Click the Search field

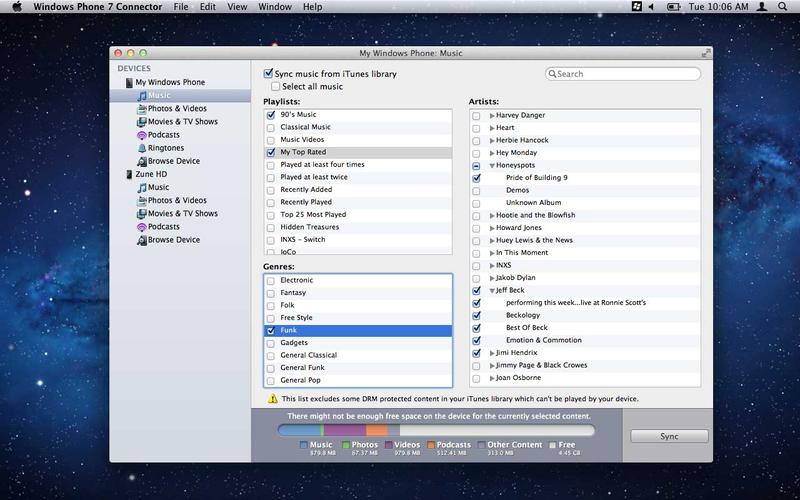click(624, 74)
